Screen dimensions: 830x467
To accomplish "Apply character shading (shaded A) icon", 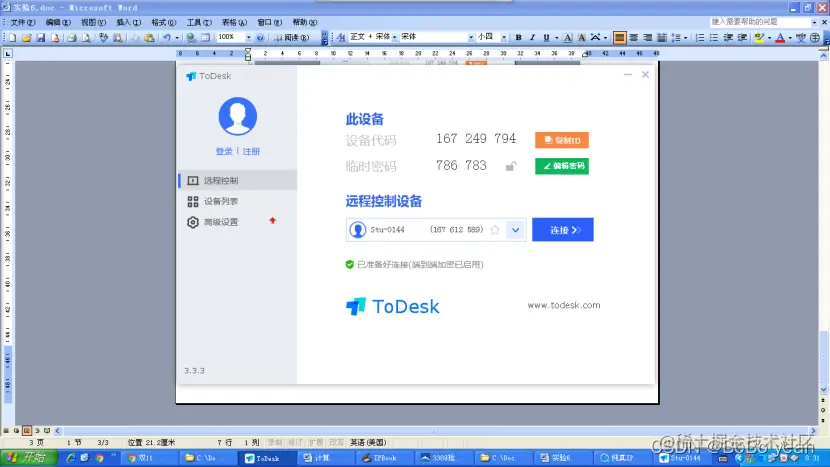I will pos(581,38).
